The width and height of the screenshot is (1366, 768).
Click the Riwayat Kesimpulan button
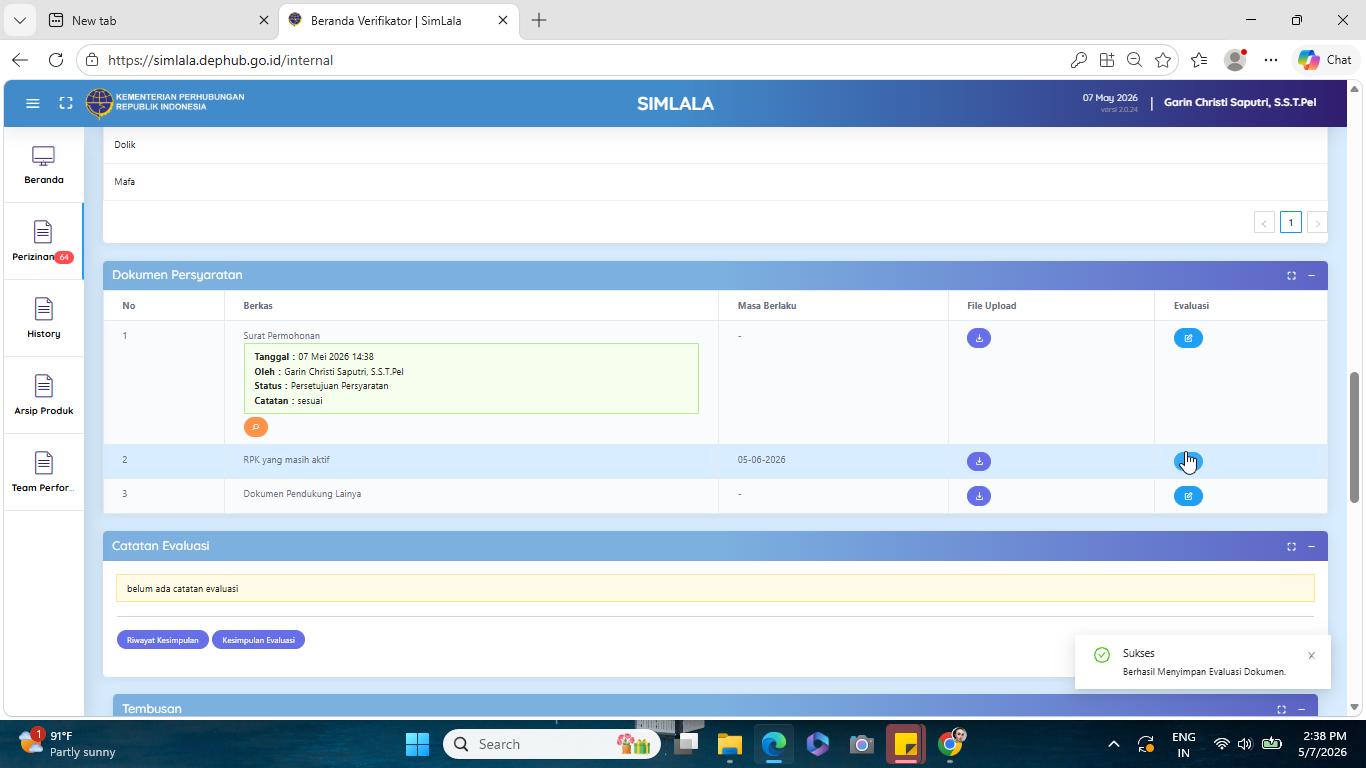[162, 640]
